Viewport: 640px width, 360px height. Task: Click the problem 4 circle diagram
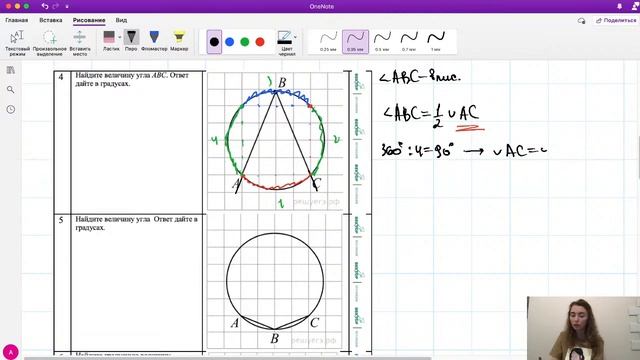[276, 141]
